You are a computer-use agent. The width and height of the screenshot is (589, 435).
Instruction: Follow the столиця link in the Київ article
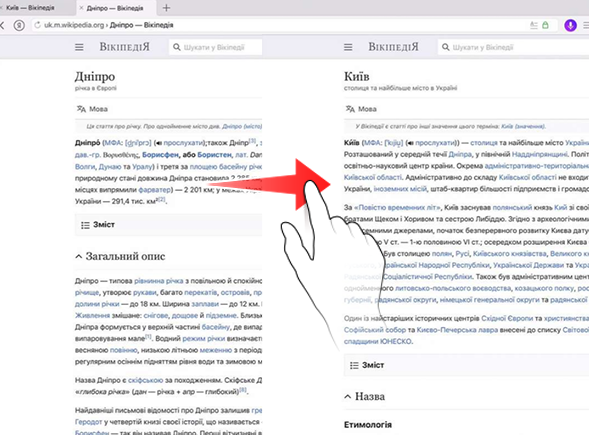click(x=484, y=143)
